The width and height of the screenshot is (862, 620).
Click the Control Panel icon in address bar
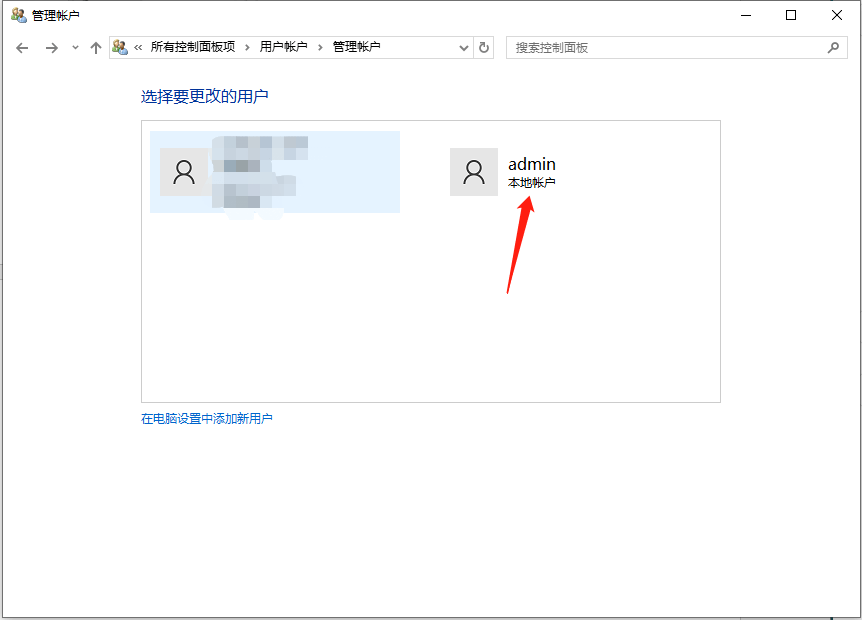(x=120, y=46)
